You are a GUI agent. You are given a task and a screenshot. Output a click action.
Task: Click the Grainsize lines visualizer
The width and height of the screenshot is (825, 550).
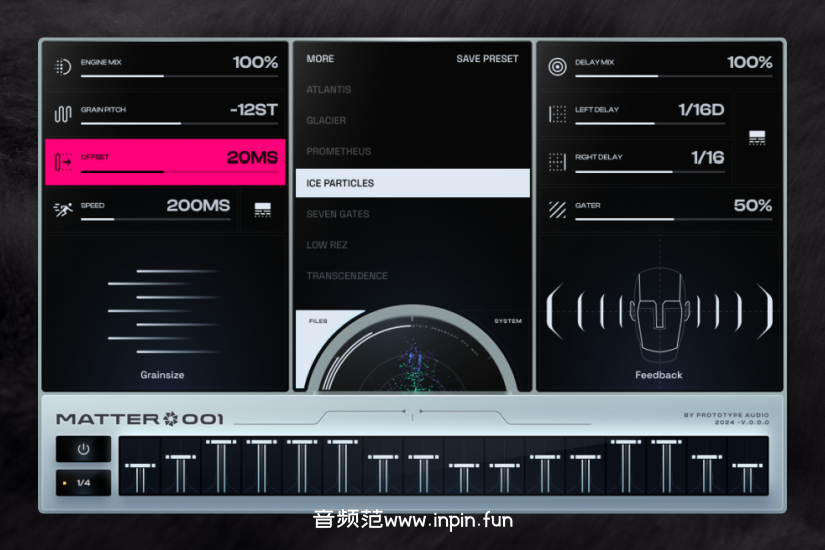[x=164, y=311]
